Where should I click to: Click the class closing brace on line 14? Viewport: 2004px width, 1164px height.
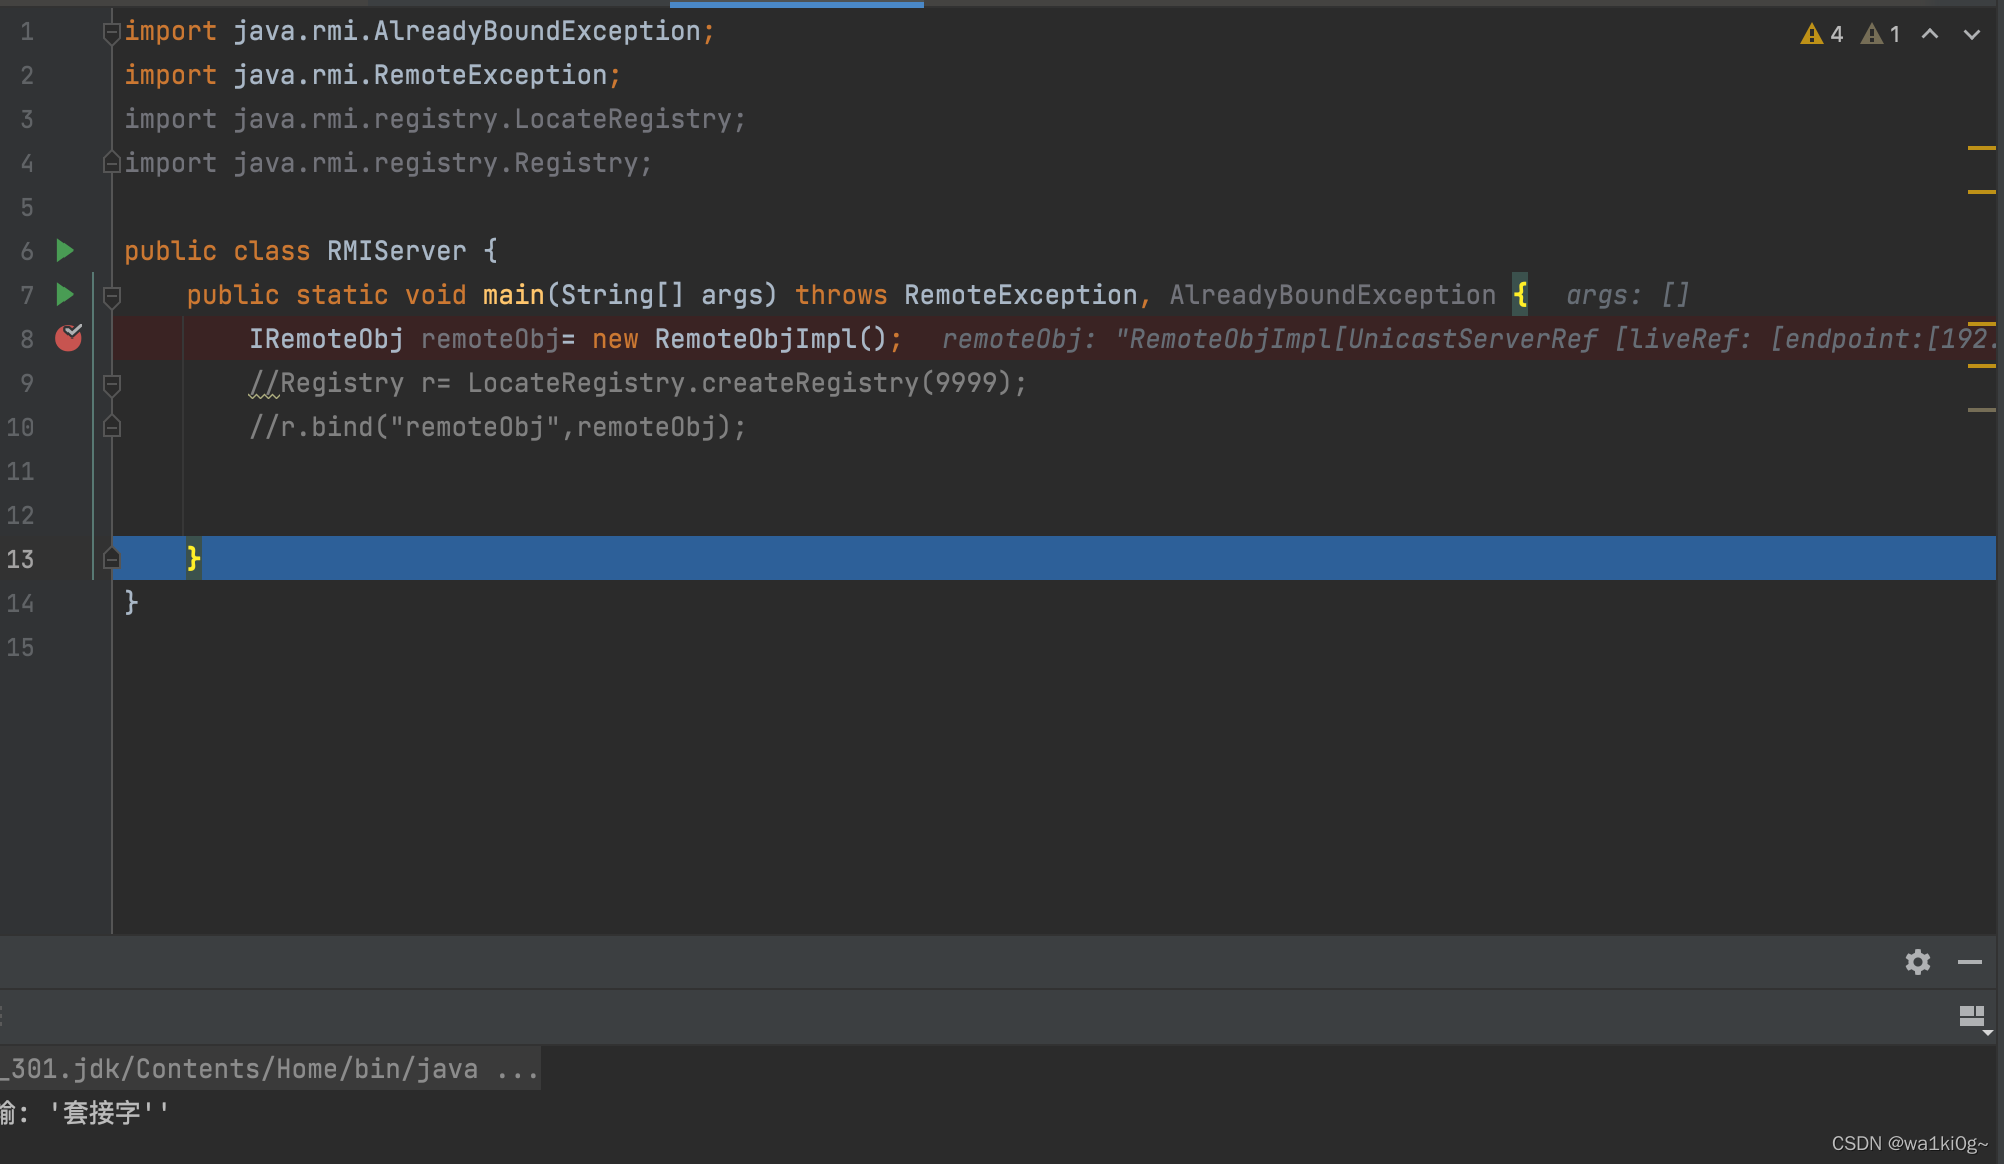(131, 602)
